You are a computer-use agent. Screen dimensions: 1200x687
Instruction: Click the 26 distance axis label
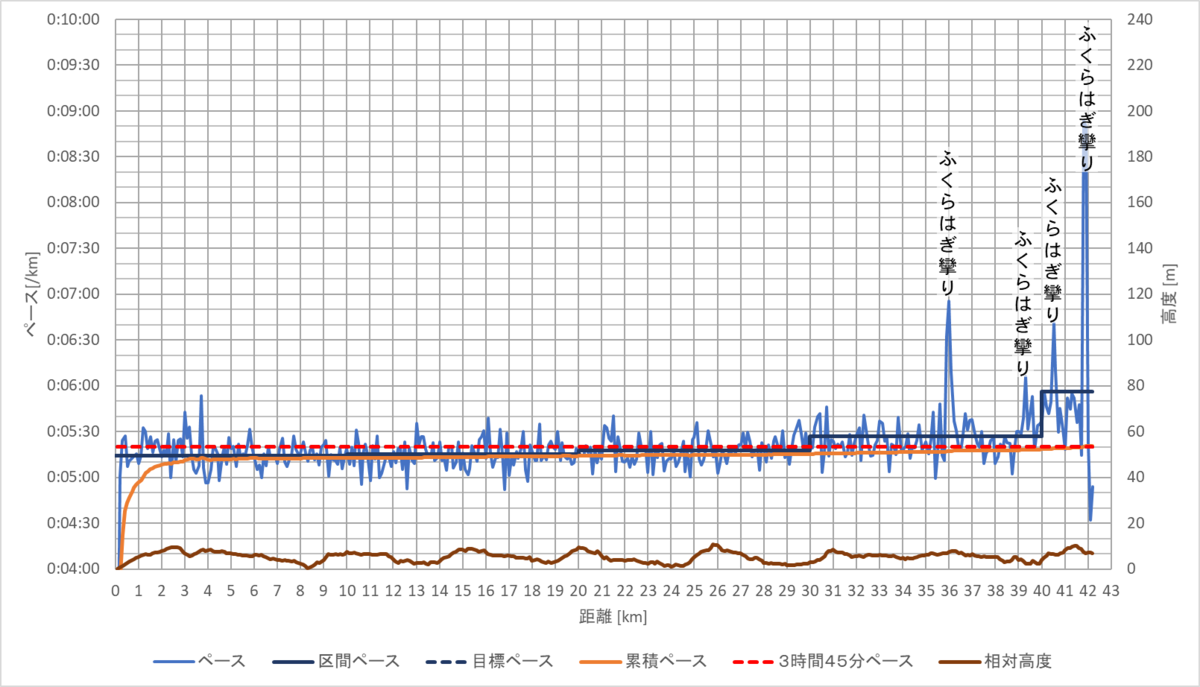[717, 590]
